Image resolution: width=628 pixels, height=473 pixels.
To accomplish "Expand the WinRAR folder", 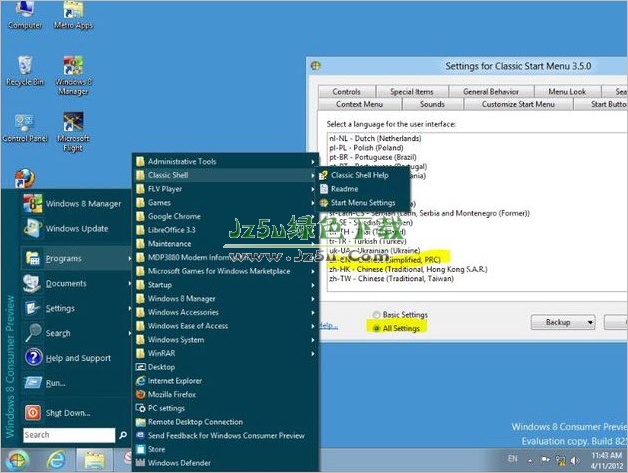I will (x=225, y=353).
